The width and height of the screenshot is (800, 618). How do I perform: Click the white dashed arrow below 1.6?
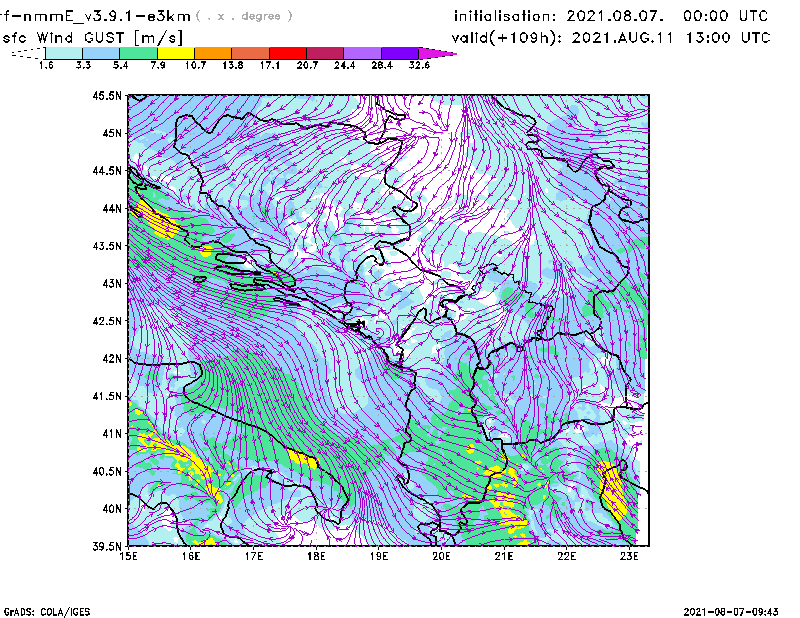click(x=28, y=53)
